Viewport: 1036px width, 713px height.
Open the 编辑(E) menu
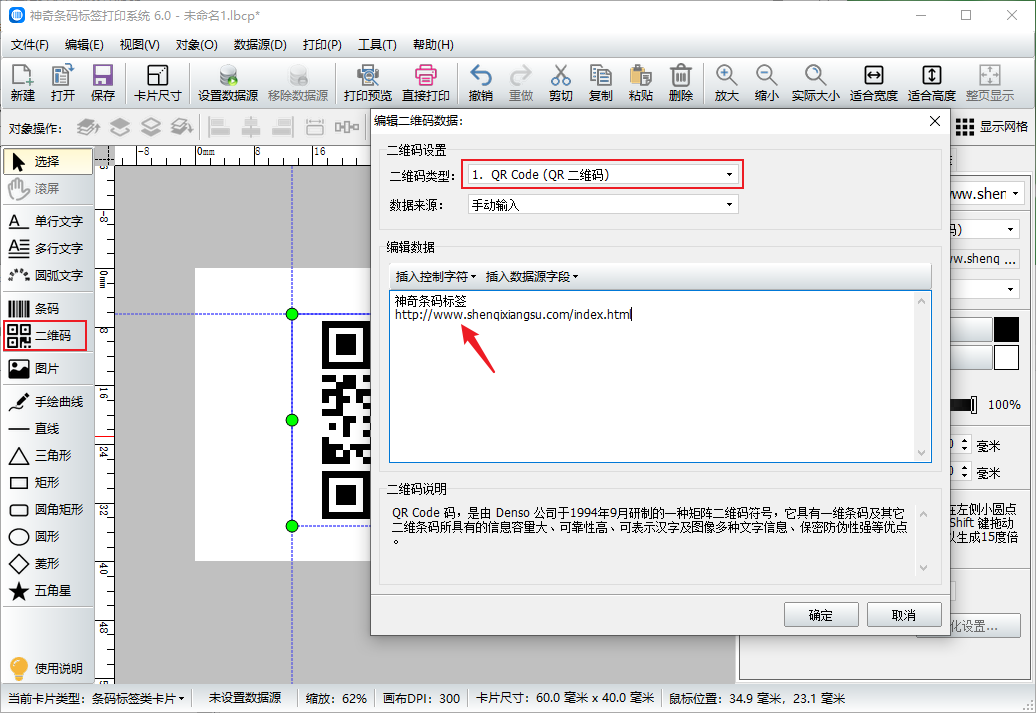[x=85, y=45]
